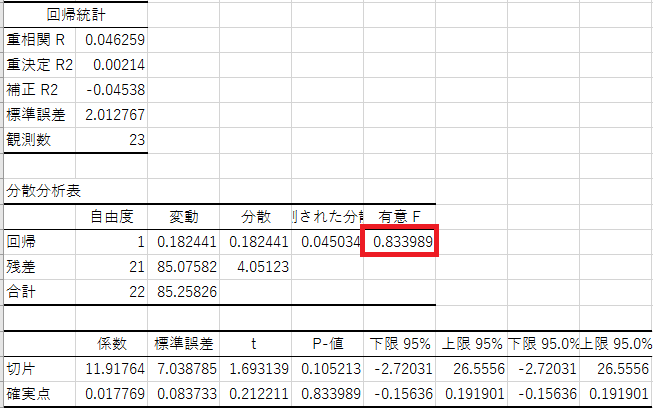Select -2.72031 under 下限 95%

click(400, 369)
